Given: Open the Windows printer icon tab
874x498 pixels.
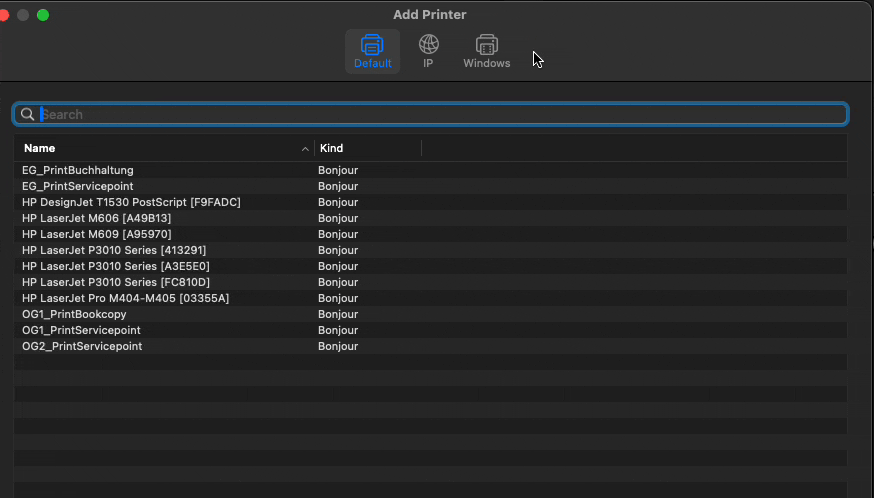Looking at the screenshot, I should [x=487, y=45].
